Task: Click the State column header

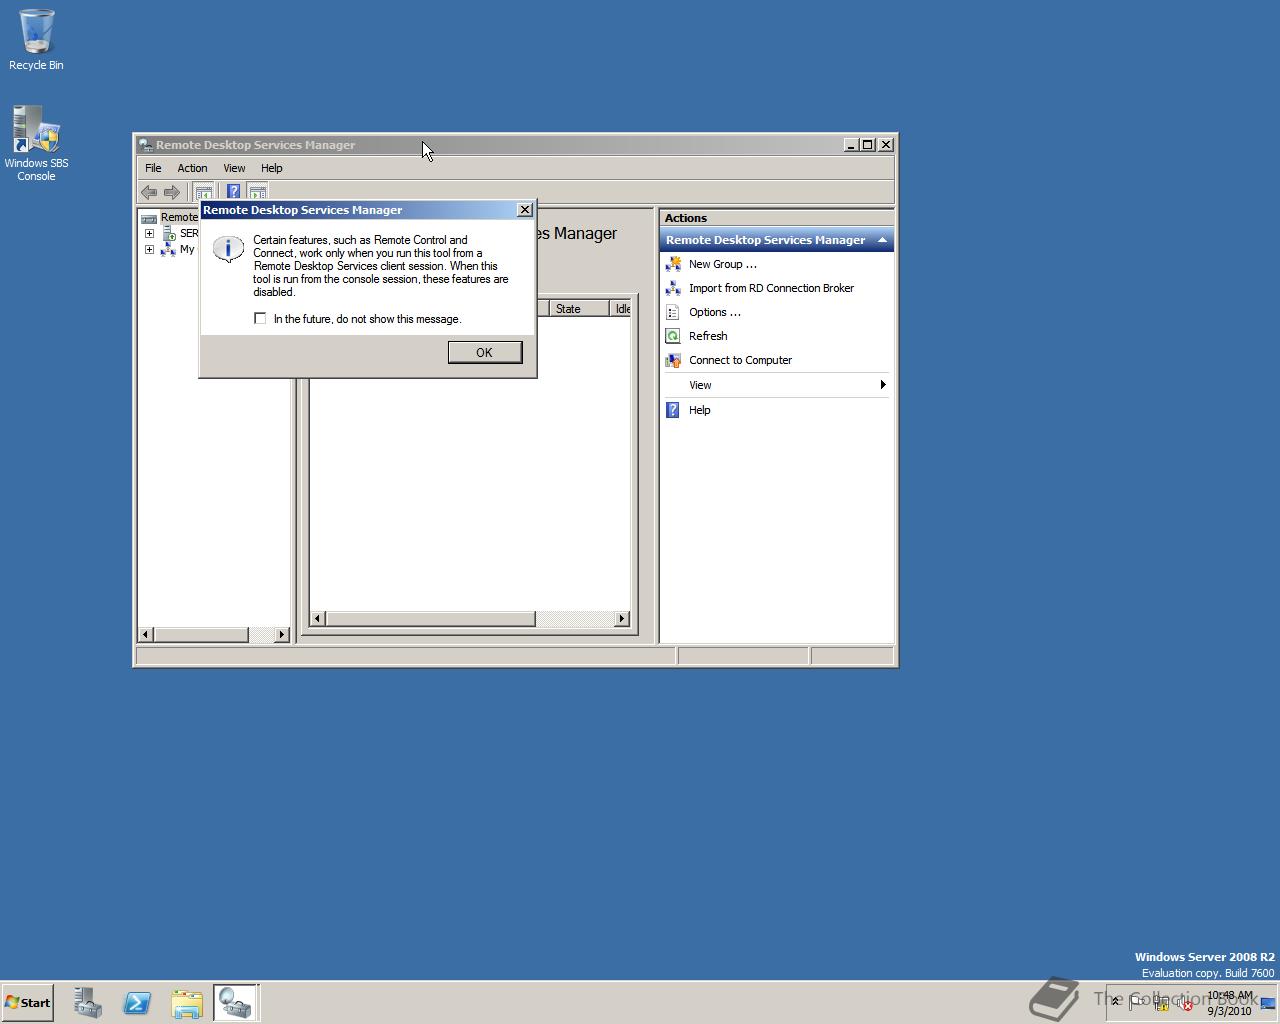Action: [x=579, y=308]
